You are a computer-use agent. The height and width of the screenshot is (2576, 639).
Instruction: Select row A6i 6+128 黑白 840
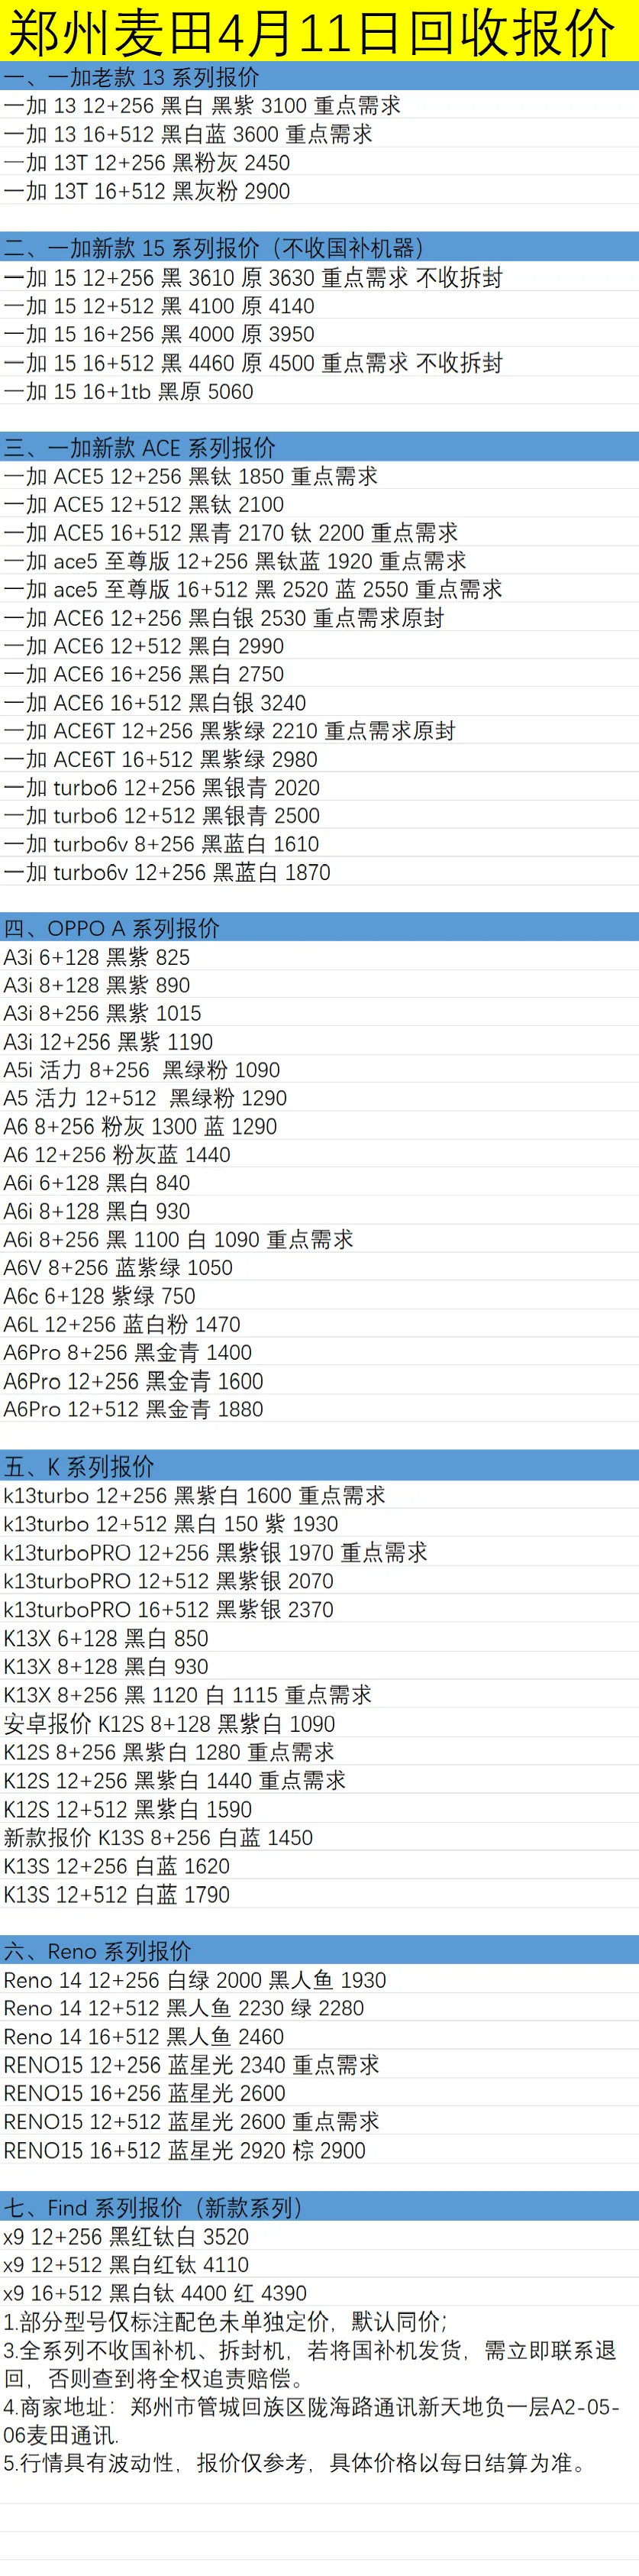319,1183
